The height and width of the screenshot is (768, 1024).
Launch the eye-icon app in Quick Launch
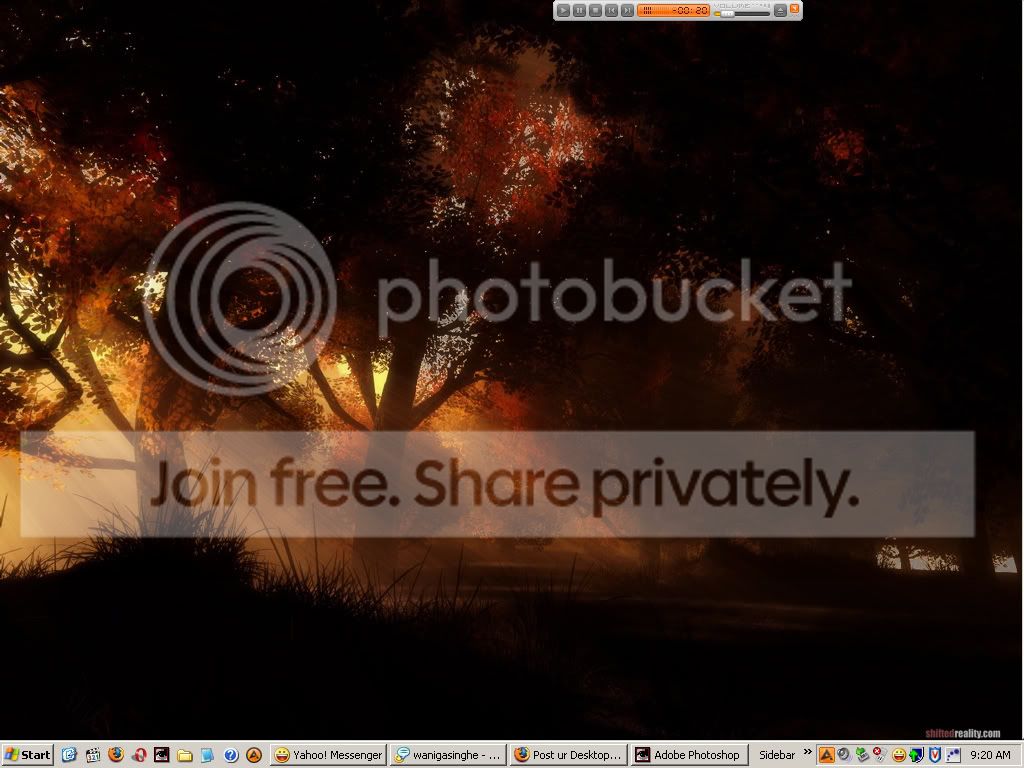(x=161, y=755)
